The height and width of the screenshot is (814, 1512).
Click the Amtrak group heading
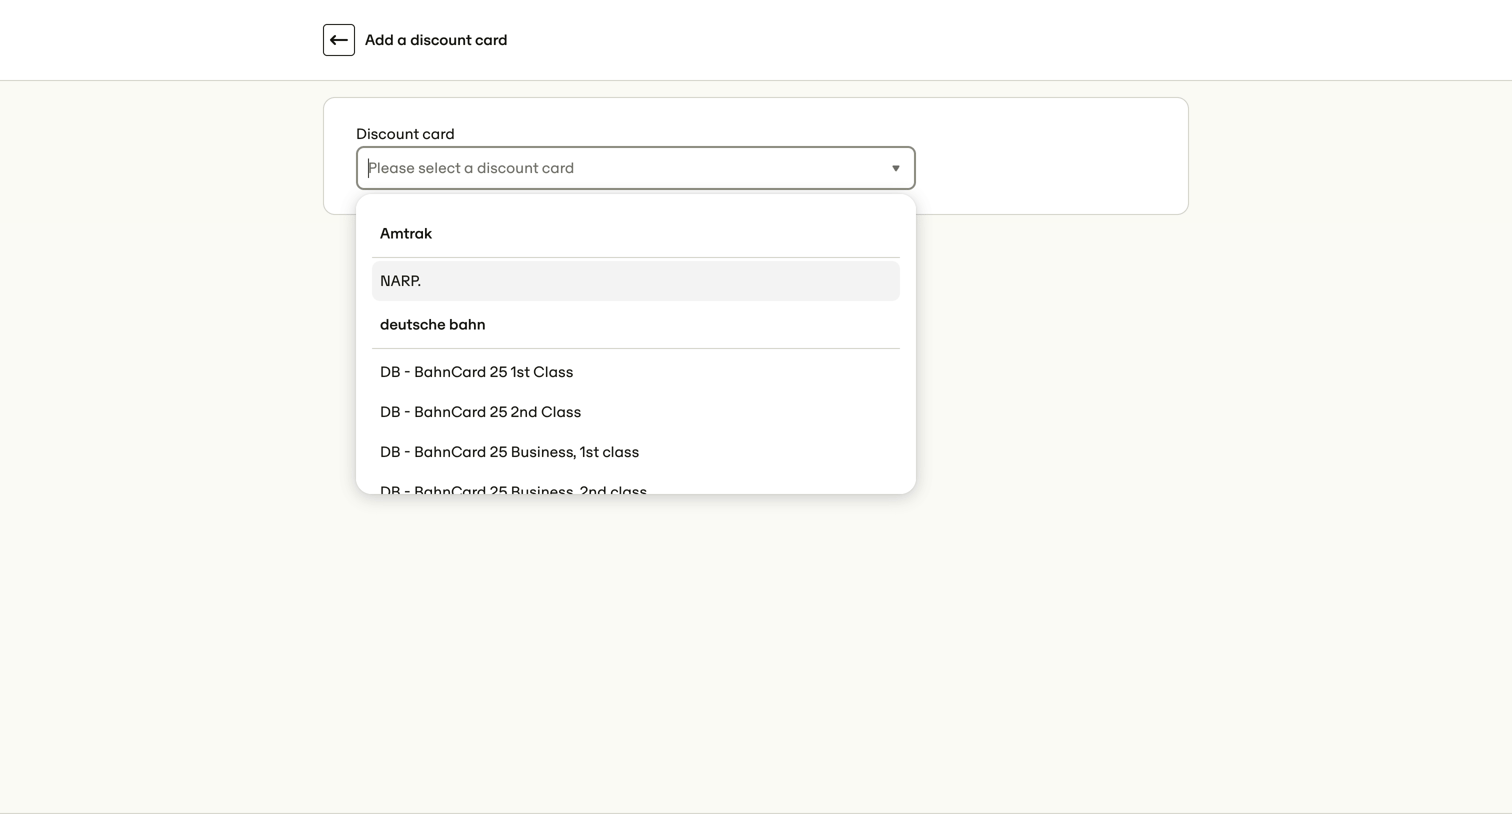click(406, 234)
